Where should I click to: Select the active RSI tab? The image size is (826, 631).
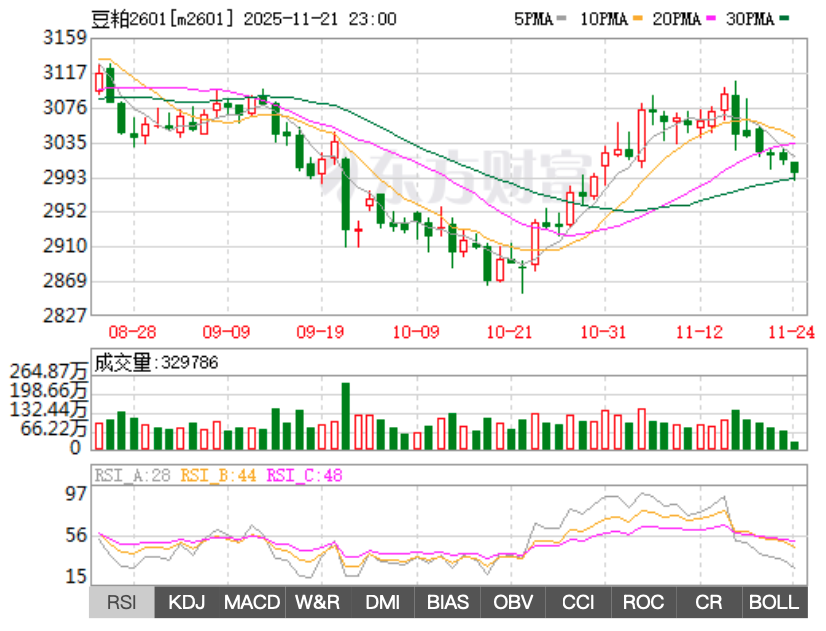pos(122,602)
